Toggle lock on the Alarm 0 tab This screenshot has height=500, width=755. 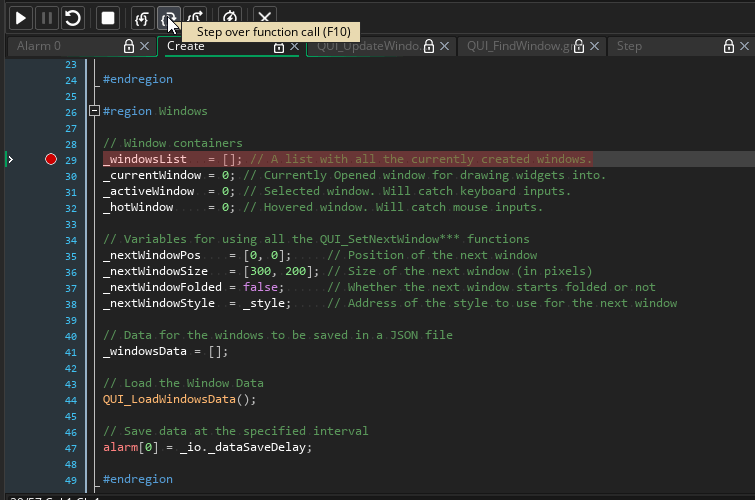coord(128,47)
